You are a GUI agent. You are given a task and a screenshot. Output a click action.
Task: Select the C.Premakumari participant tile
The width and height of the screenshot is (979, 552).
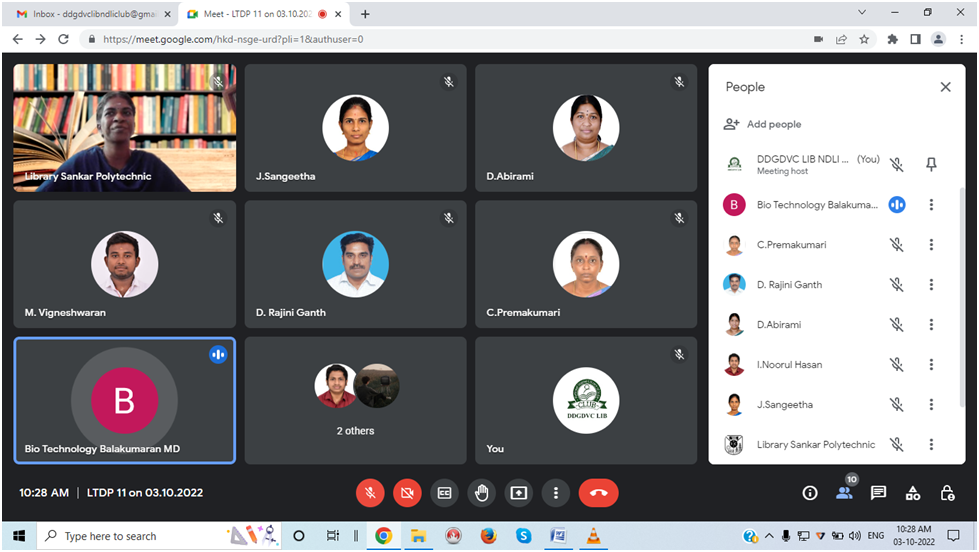(x=586, y=264)
